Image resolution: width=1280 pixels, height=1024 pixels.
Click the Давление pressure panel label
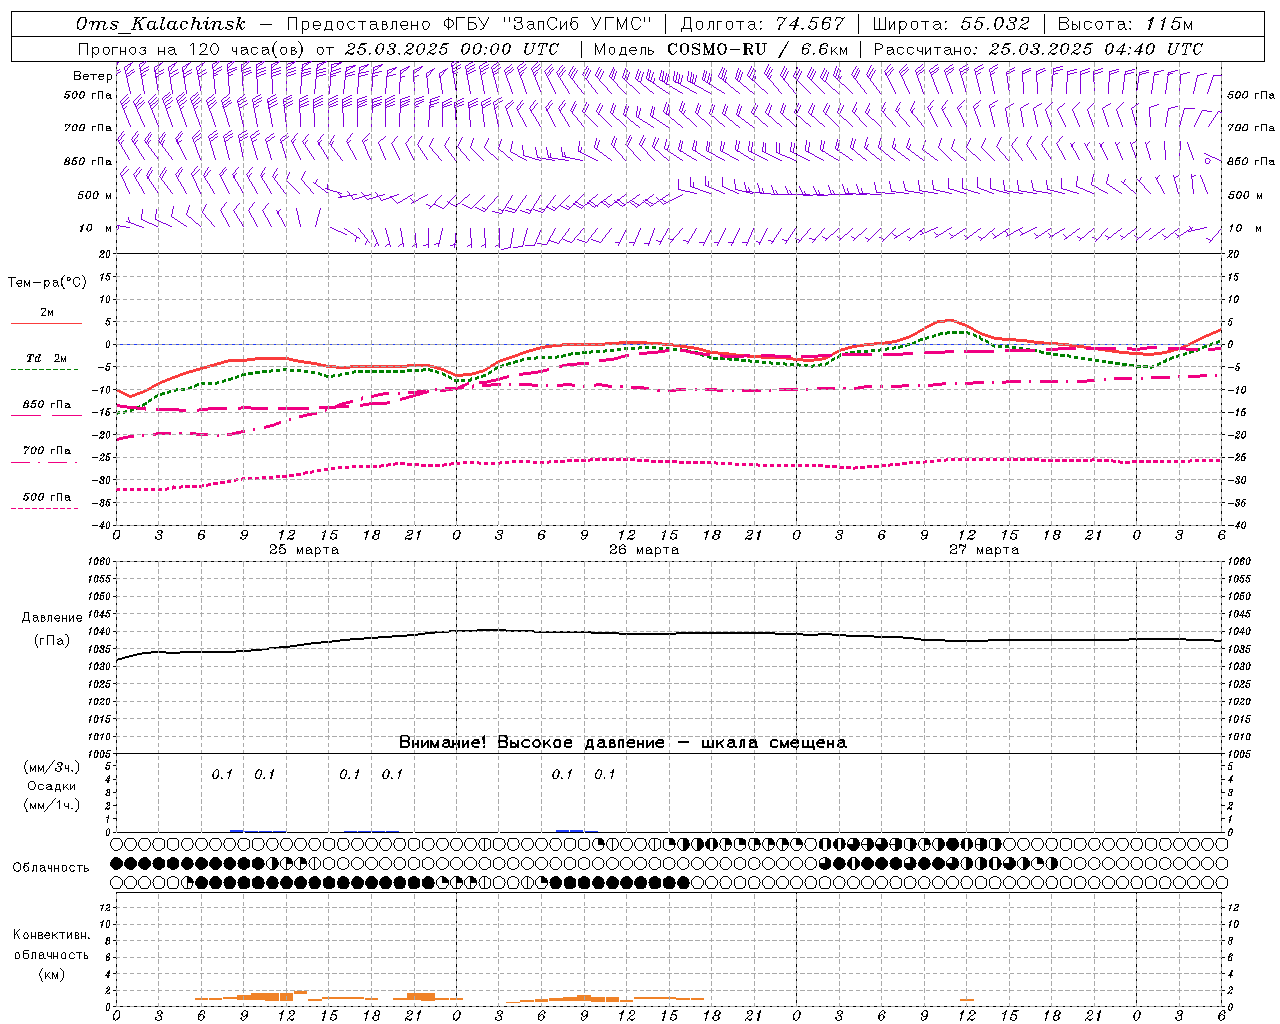(x=52, y=618)
